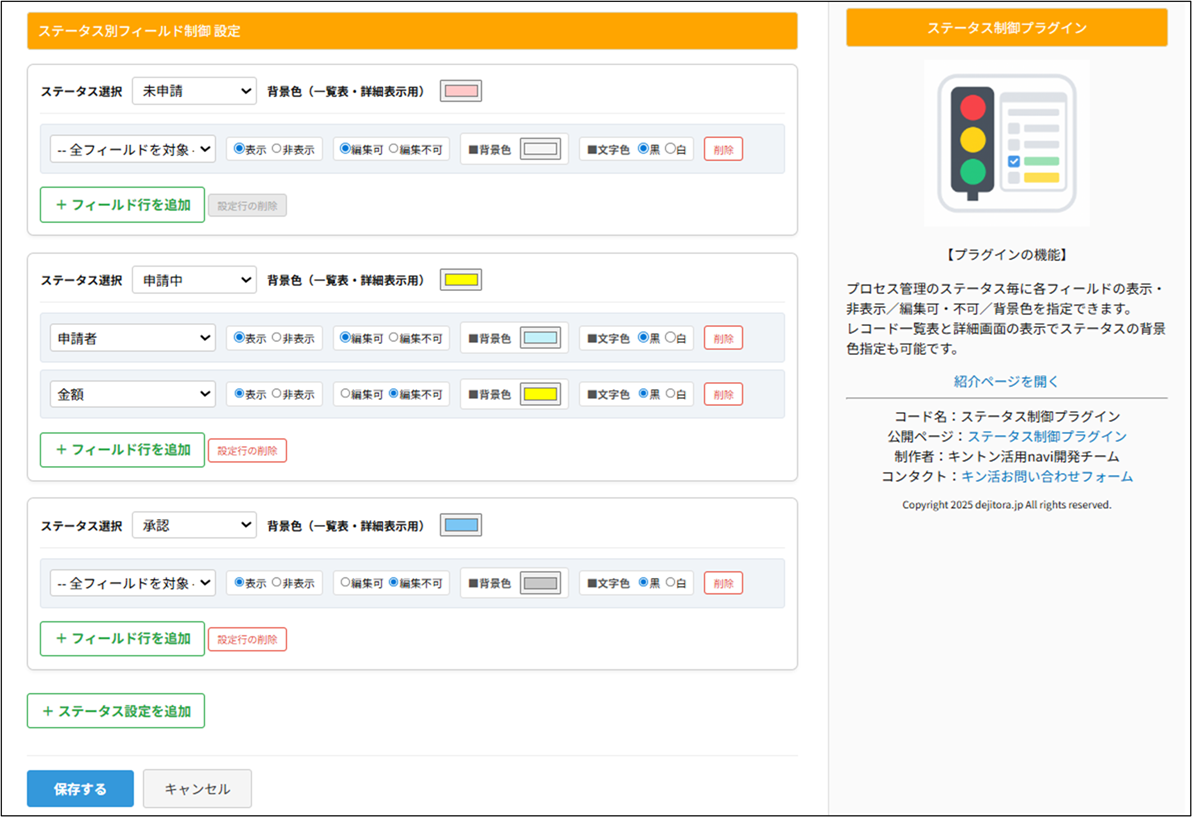Open the 申請者 field dropdown

point(132,338)
